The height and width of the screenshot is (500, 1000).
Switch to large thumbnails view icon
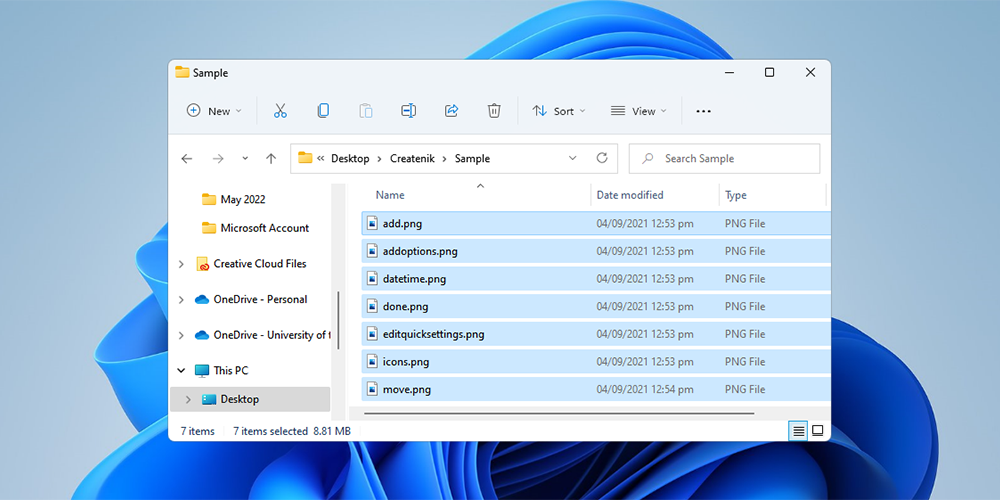point(818,431)
